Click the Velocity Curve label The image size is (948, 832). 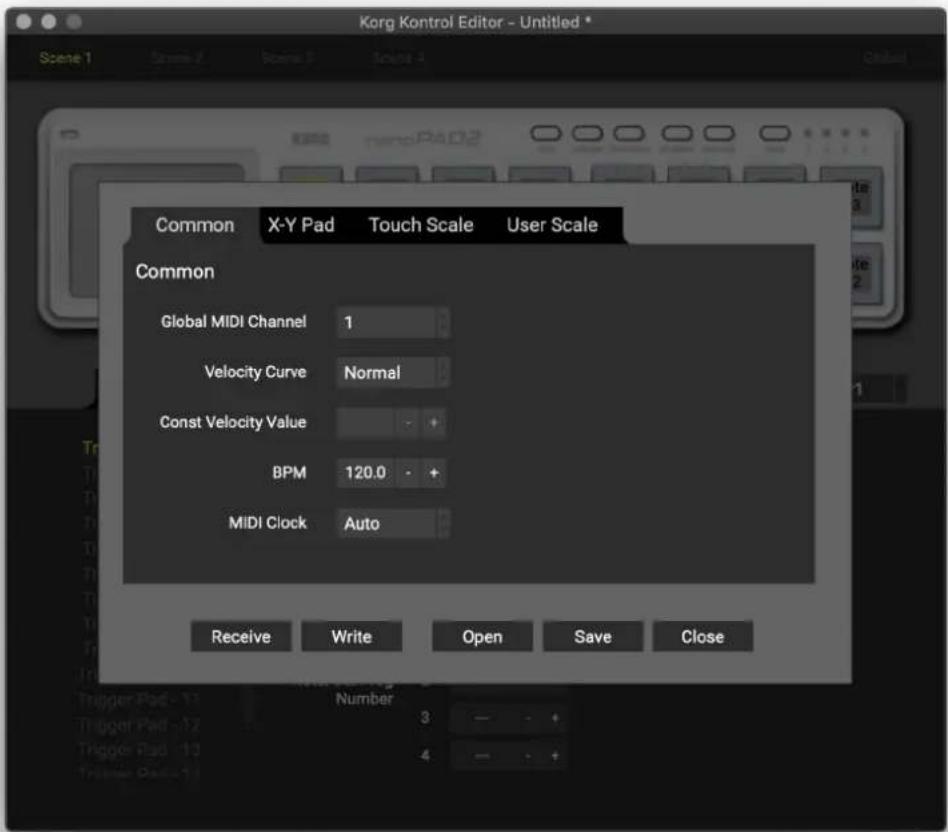click(x=255, y=372)
